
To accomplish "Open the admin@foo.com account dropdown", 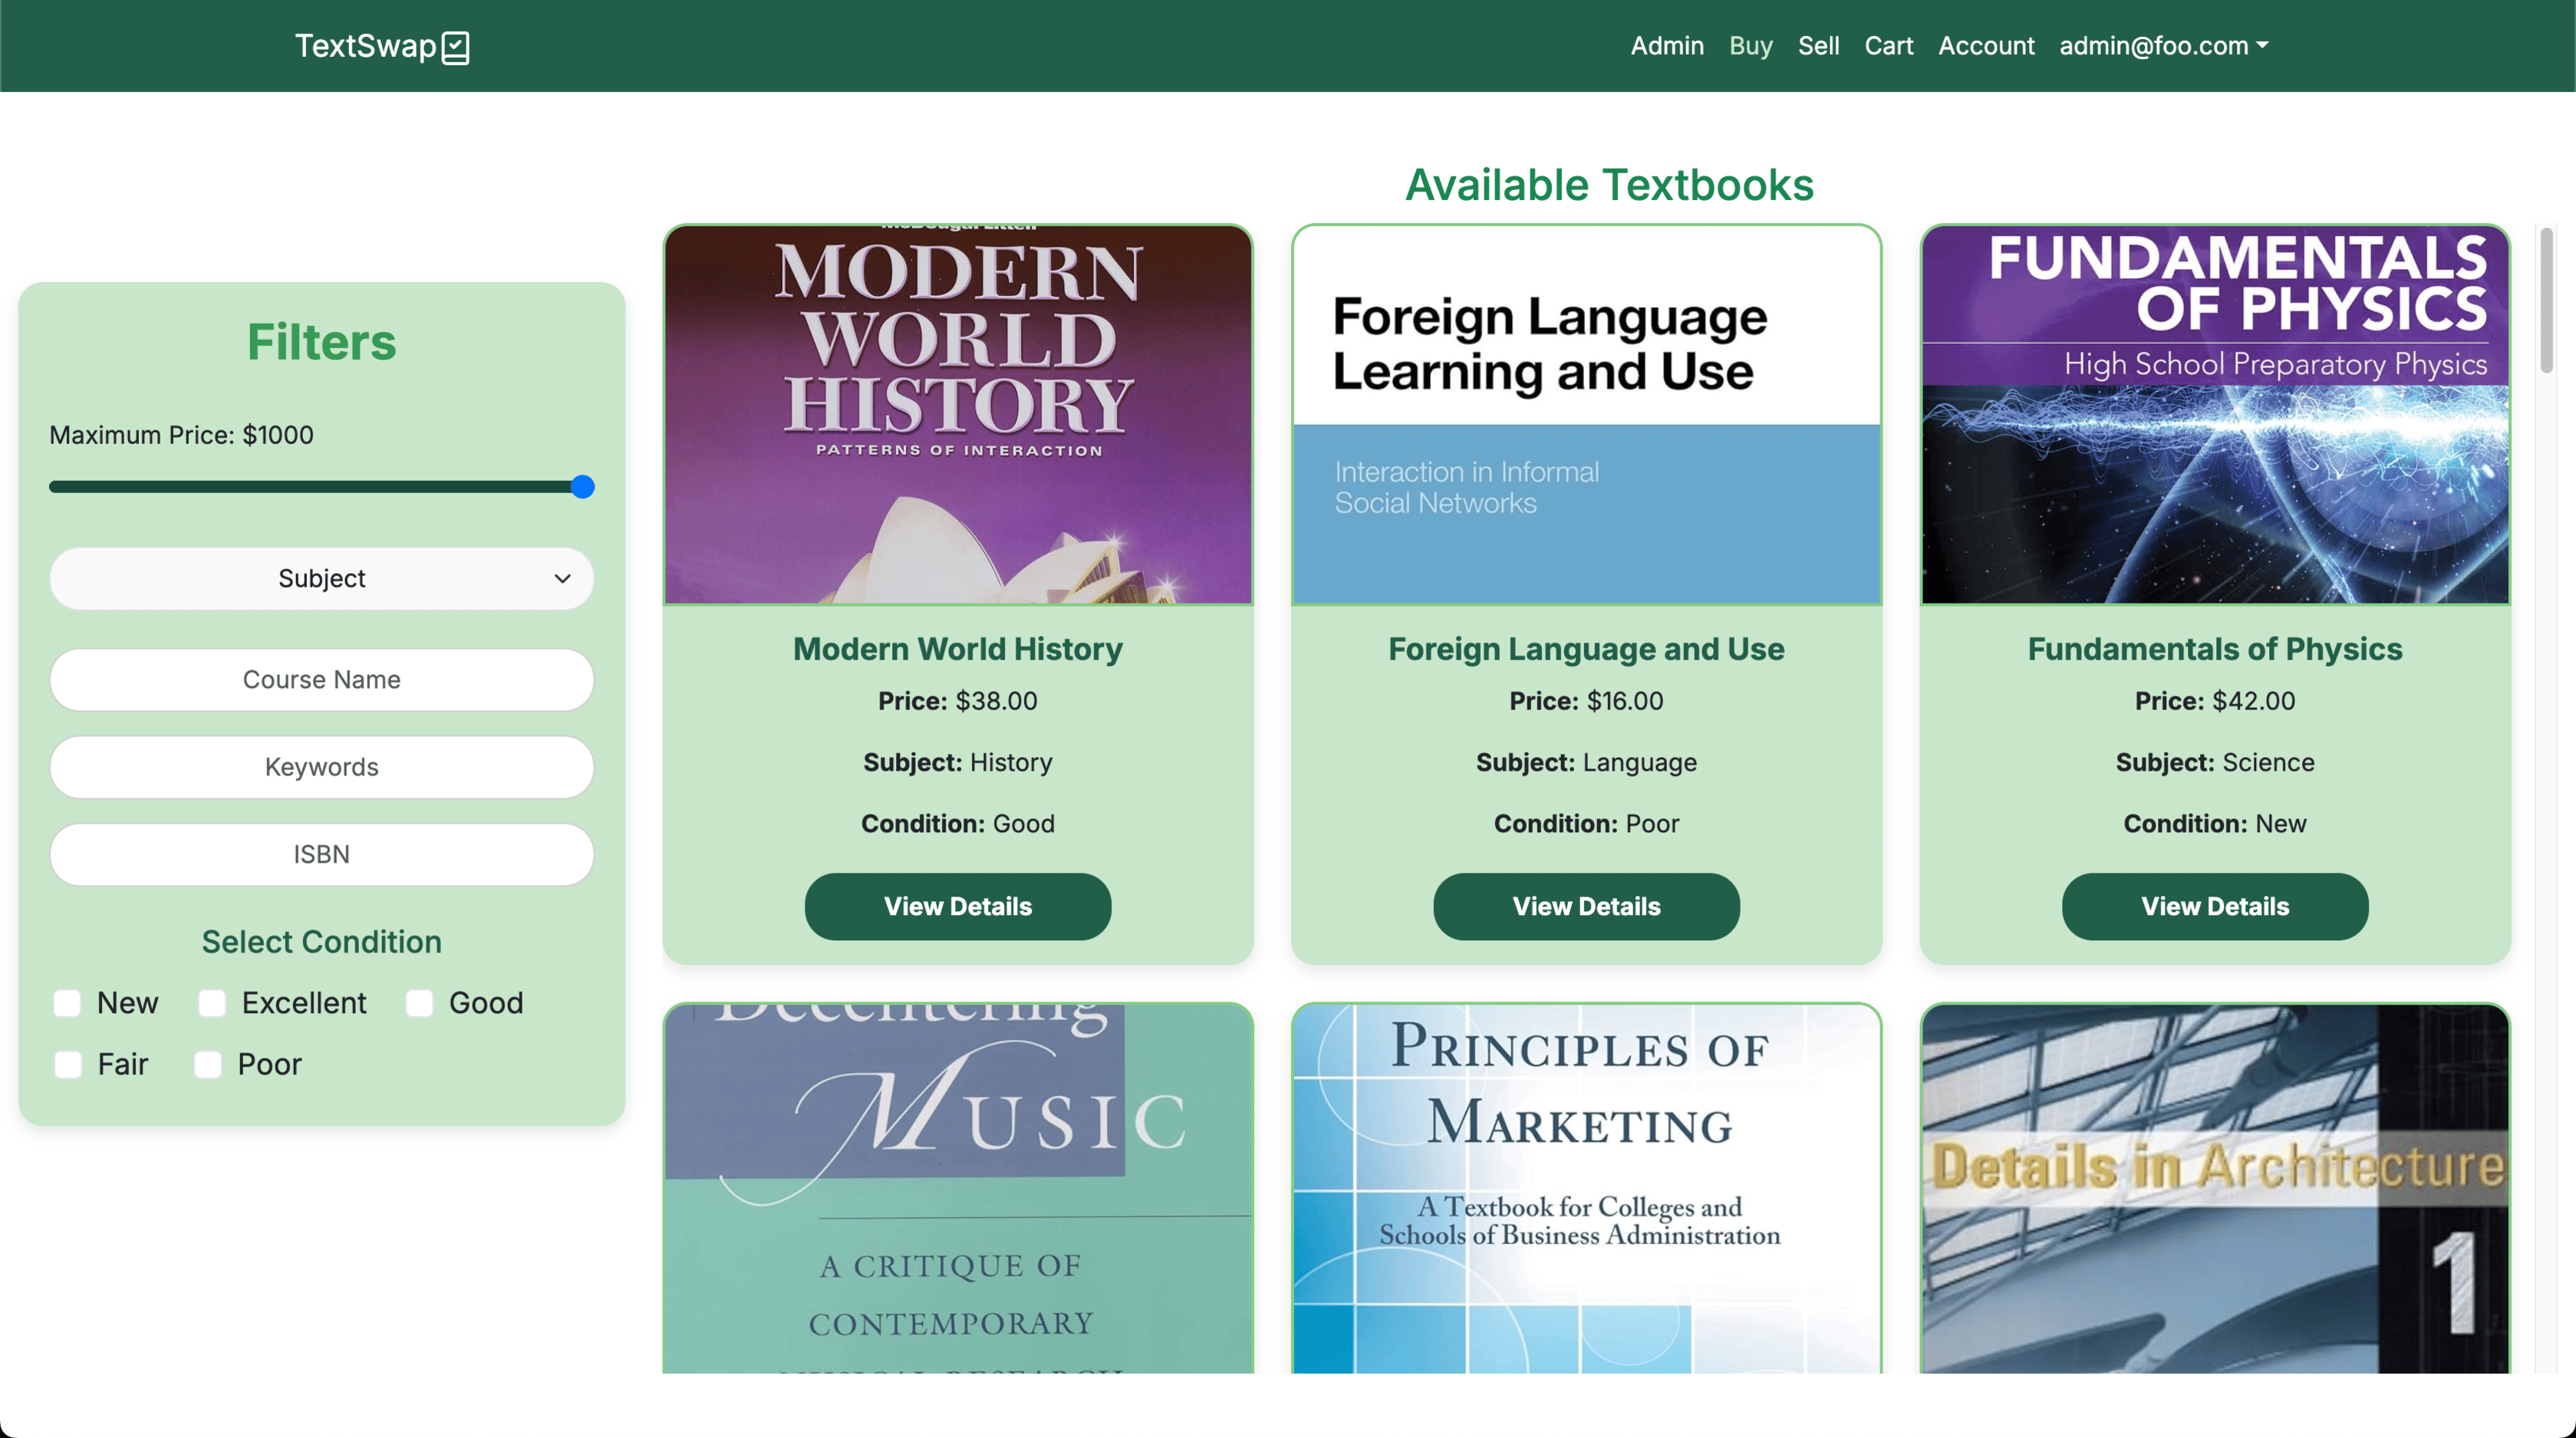I will tap(2163, 46).
